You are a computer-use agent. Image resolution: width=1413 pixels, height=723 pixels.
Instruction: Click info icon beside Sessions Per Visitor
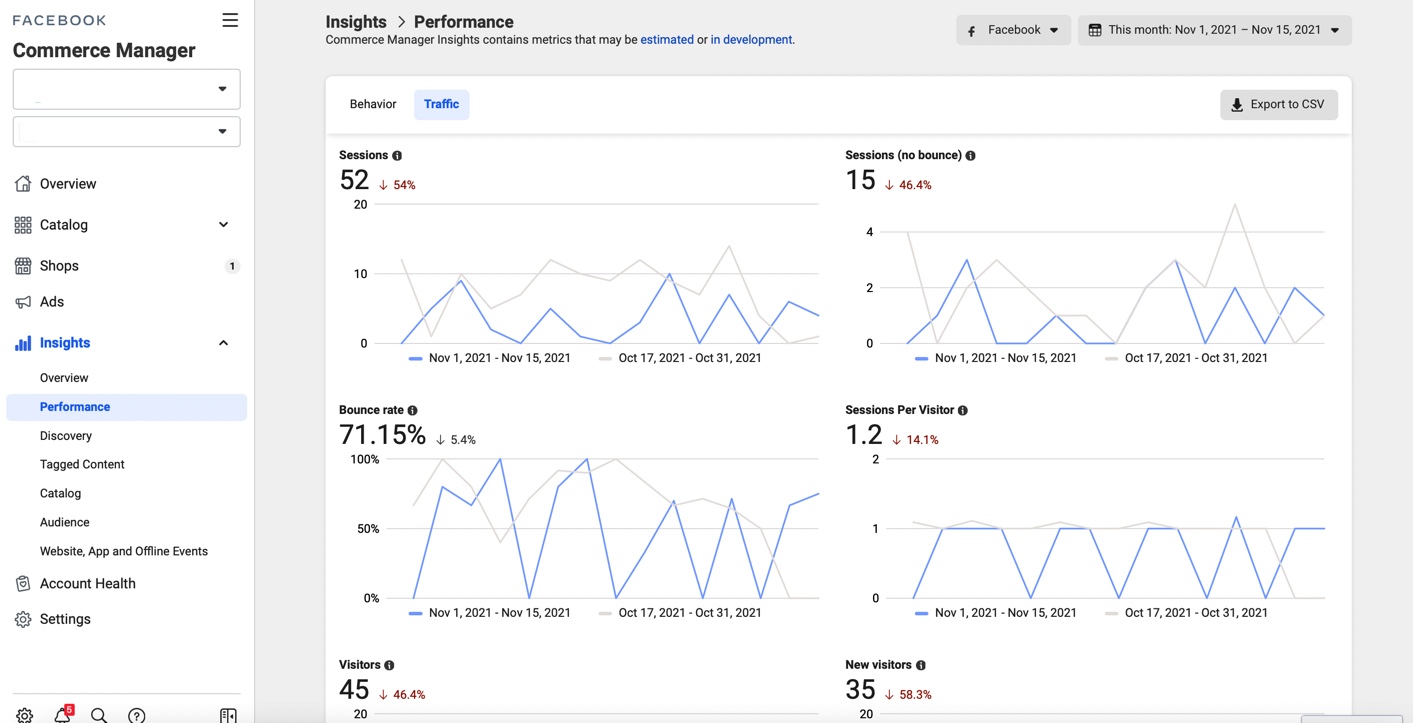(x=963, y=411)
